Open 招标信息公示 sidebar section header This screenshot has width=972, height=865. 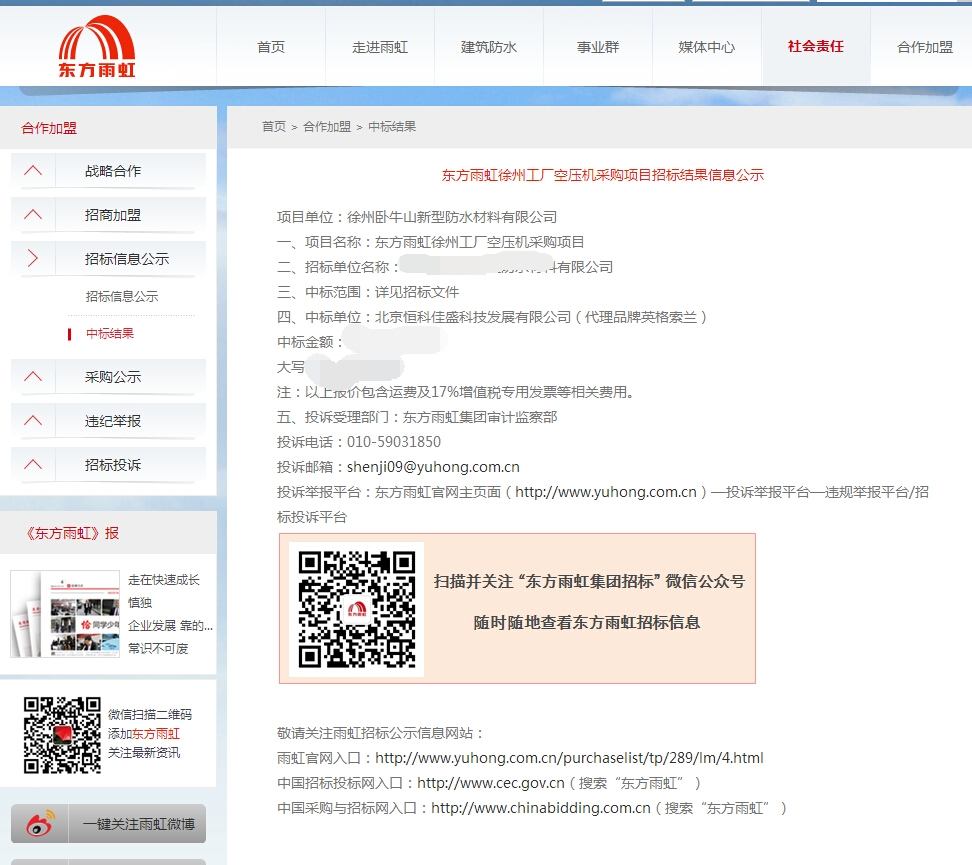pos(127,259)
